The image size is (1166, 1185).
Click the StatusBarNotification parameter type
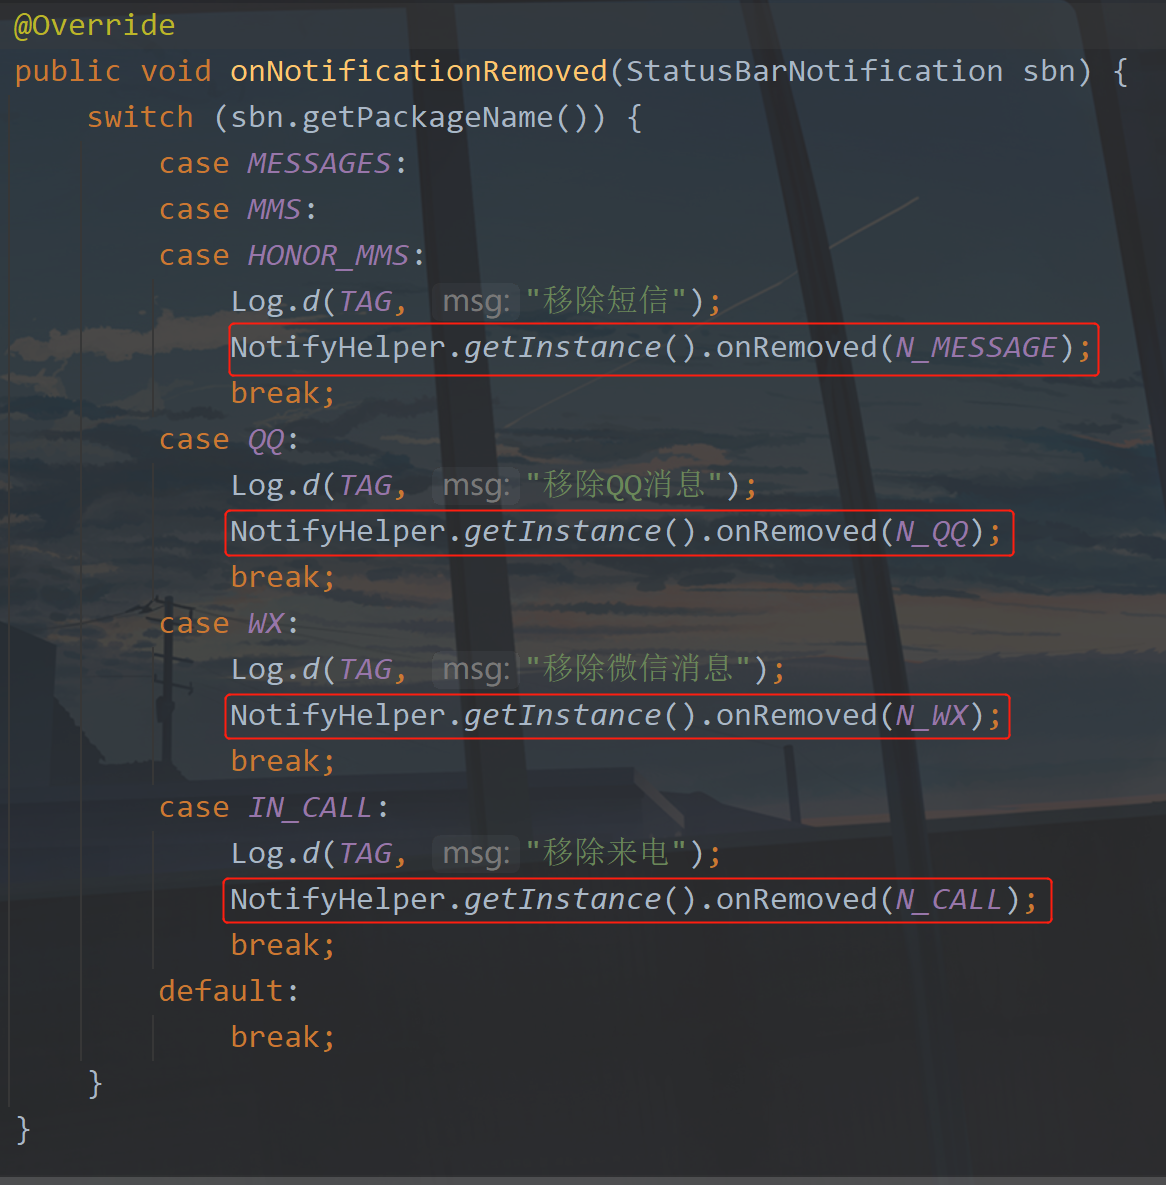pyautogui.click(x=814, y=72)
